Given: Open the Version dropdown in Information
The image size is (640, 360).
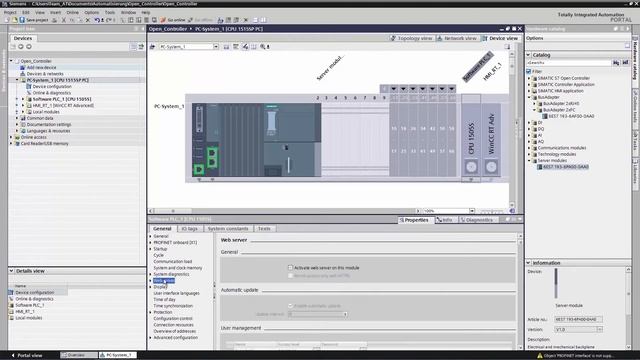Looking at the screenshot, I should point(600,329).
